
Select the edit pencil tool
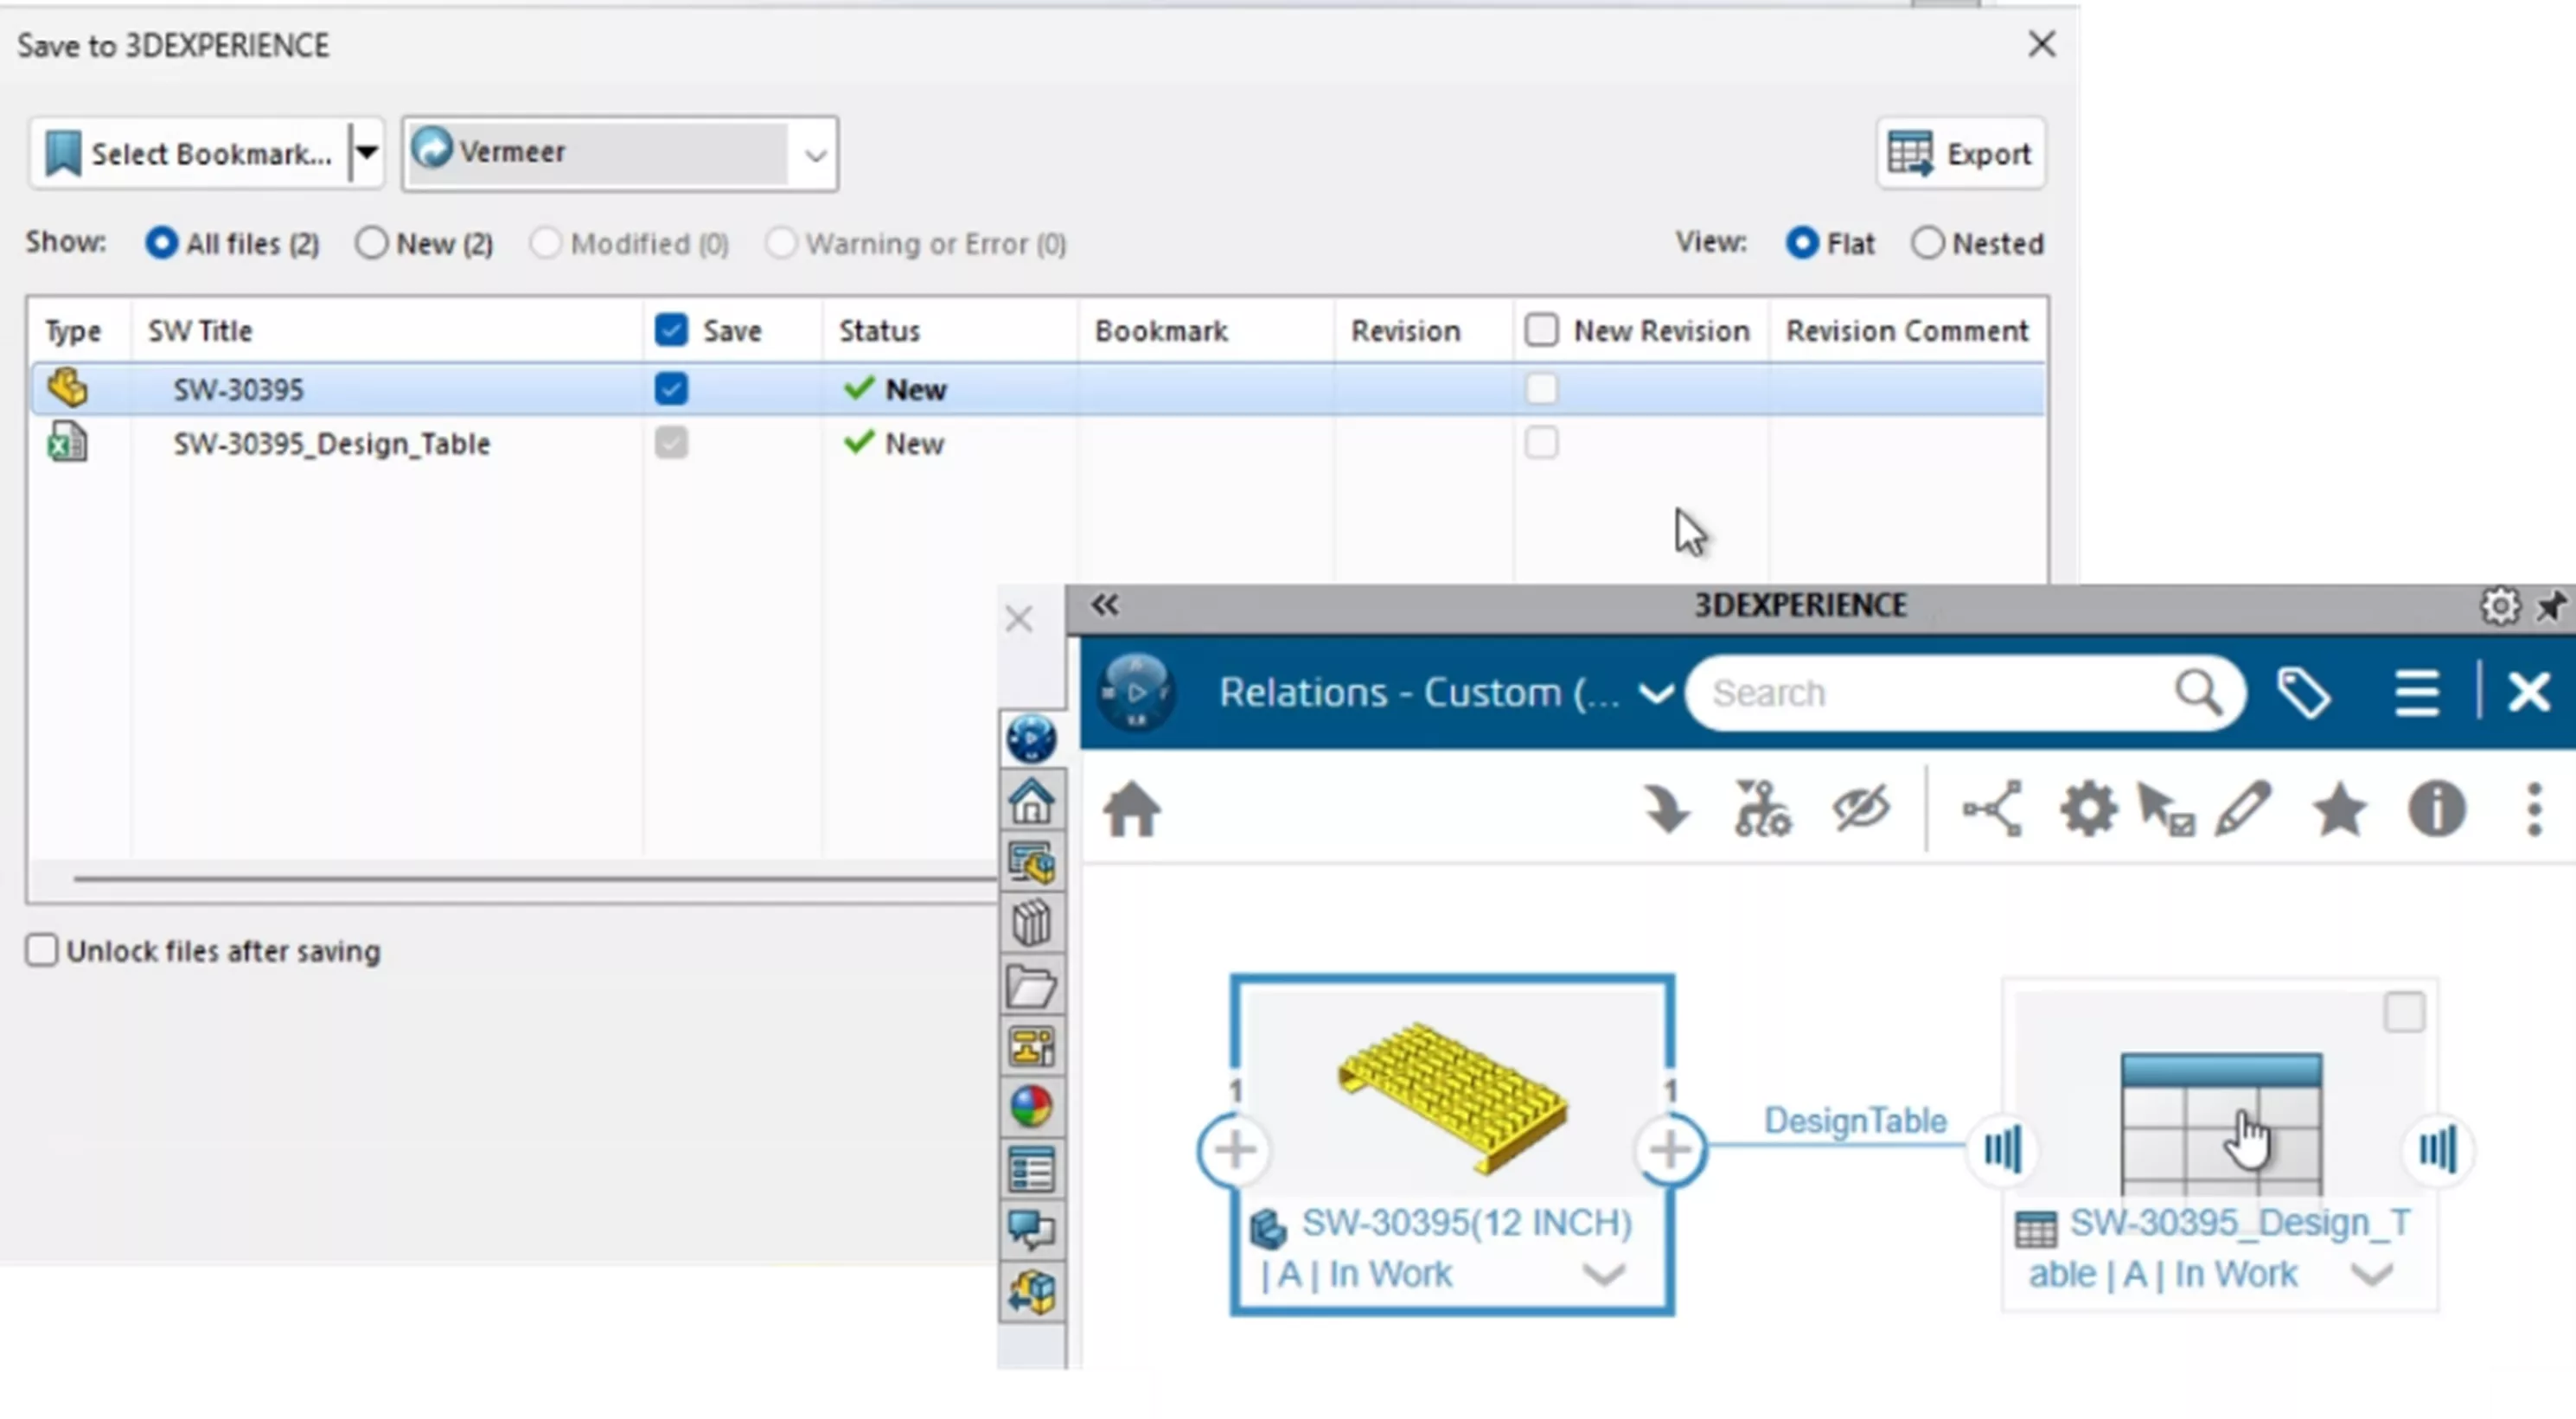pos(2243,808)
